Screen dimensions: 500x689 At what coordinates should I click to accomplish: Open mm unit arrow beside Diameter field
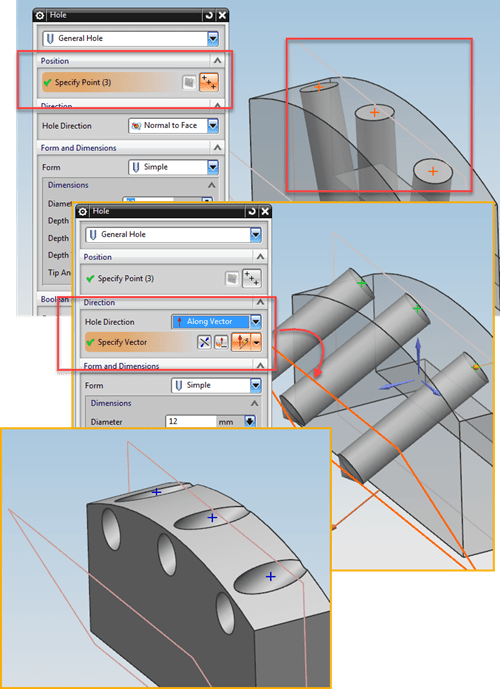tap(250, 421)
